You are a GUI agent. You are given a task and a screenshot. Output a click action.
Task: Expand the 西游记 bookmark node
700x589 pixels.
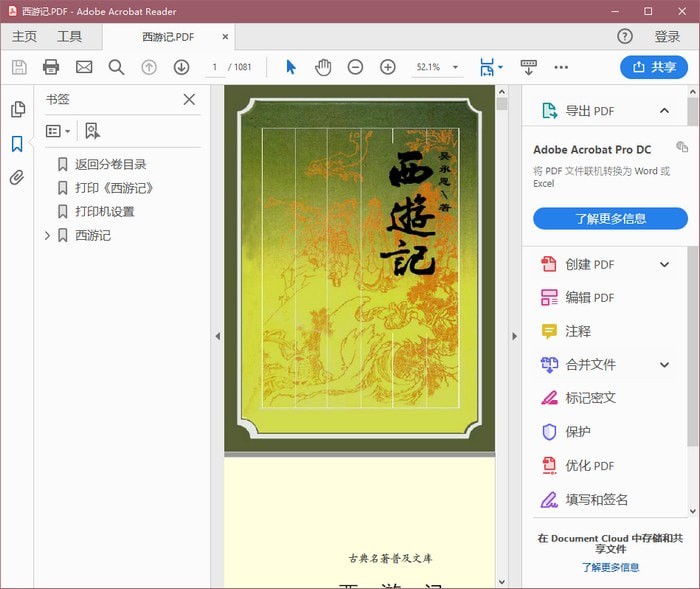click(x=47, y=235)
